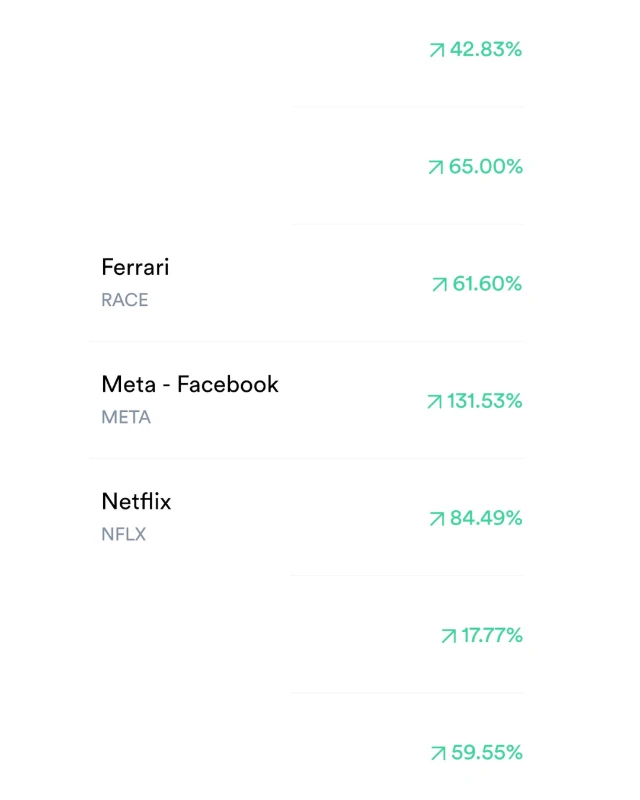Click the trend arrow next to 61.60%

(439, 285)
